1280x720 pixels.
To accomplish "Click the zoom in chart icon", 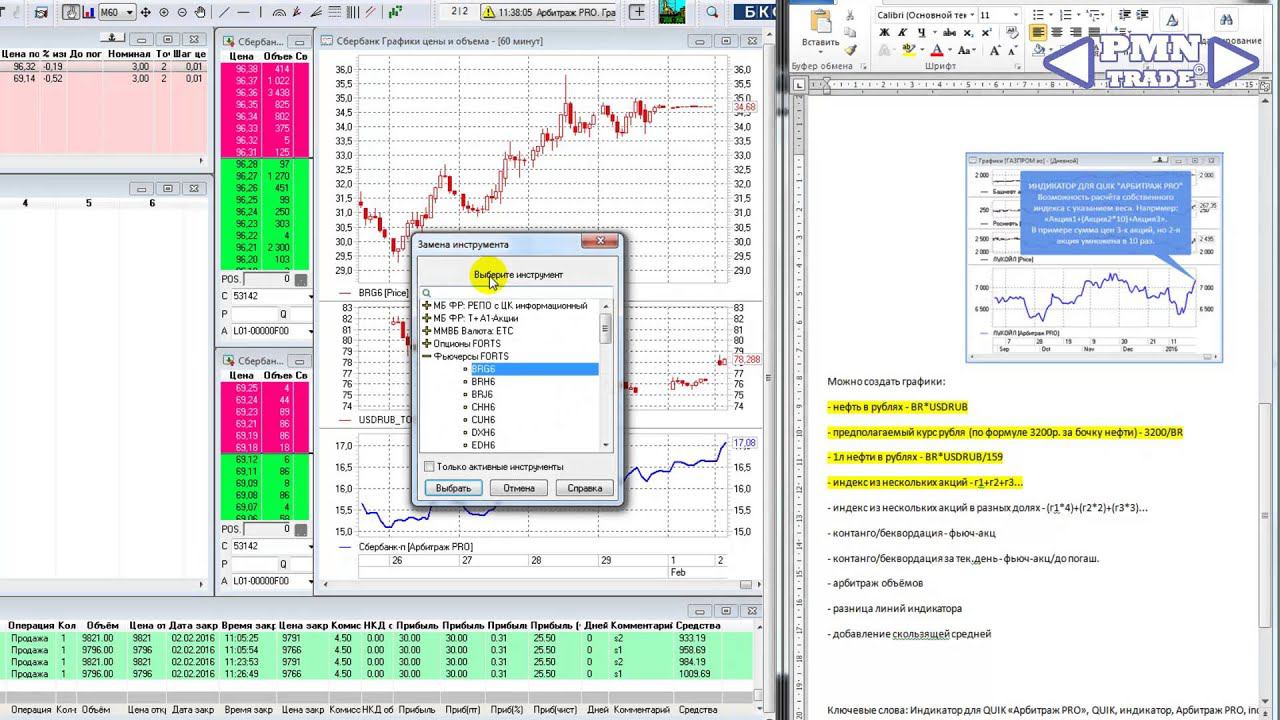I will coord(164,12).
